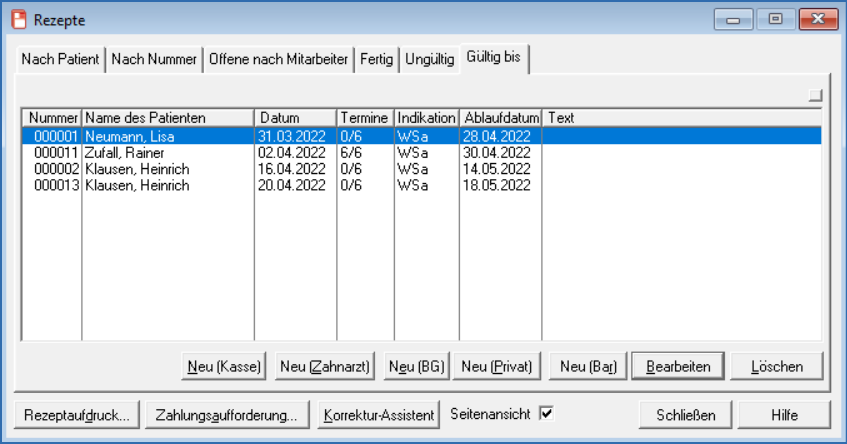Add a new Privat prescription
This screenshot has width=847, height=444.
click(497, 367)
